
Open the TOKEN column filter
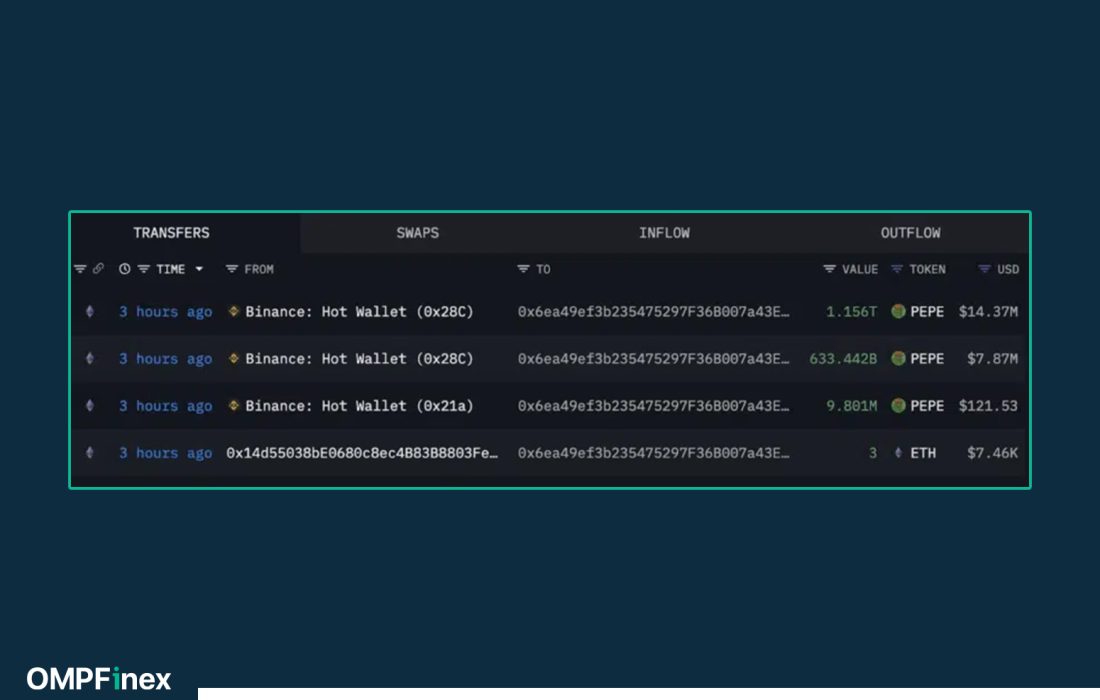(x=897, y=269)
